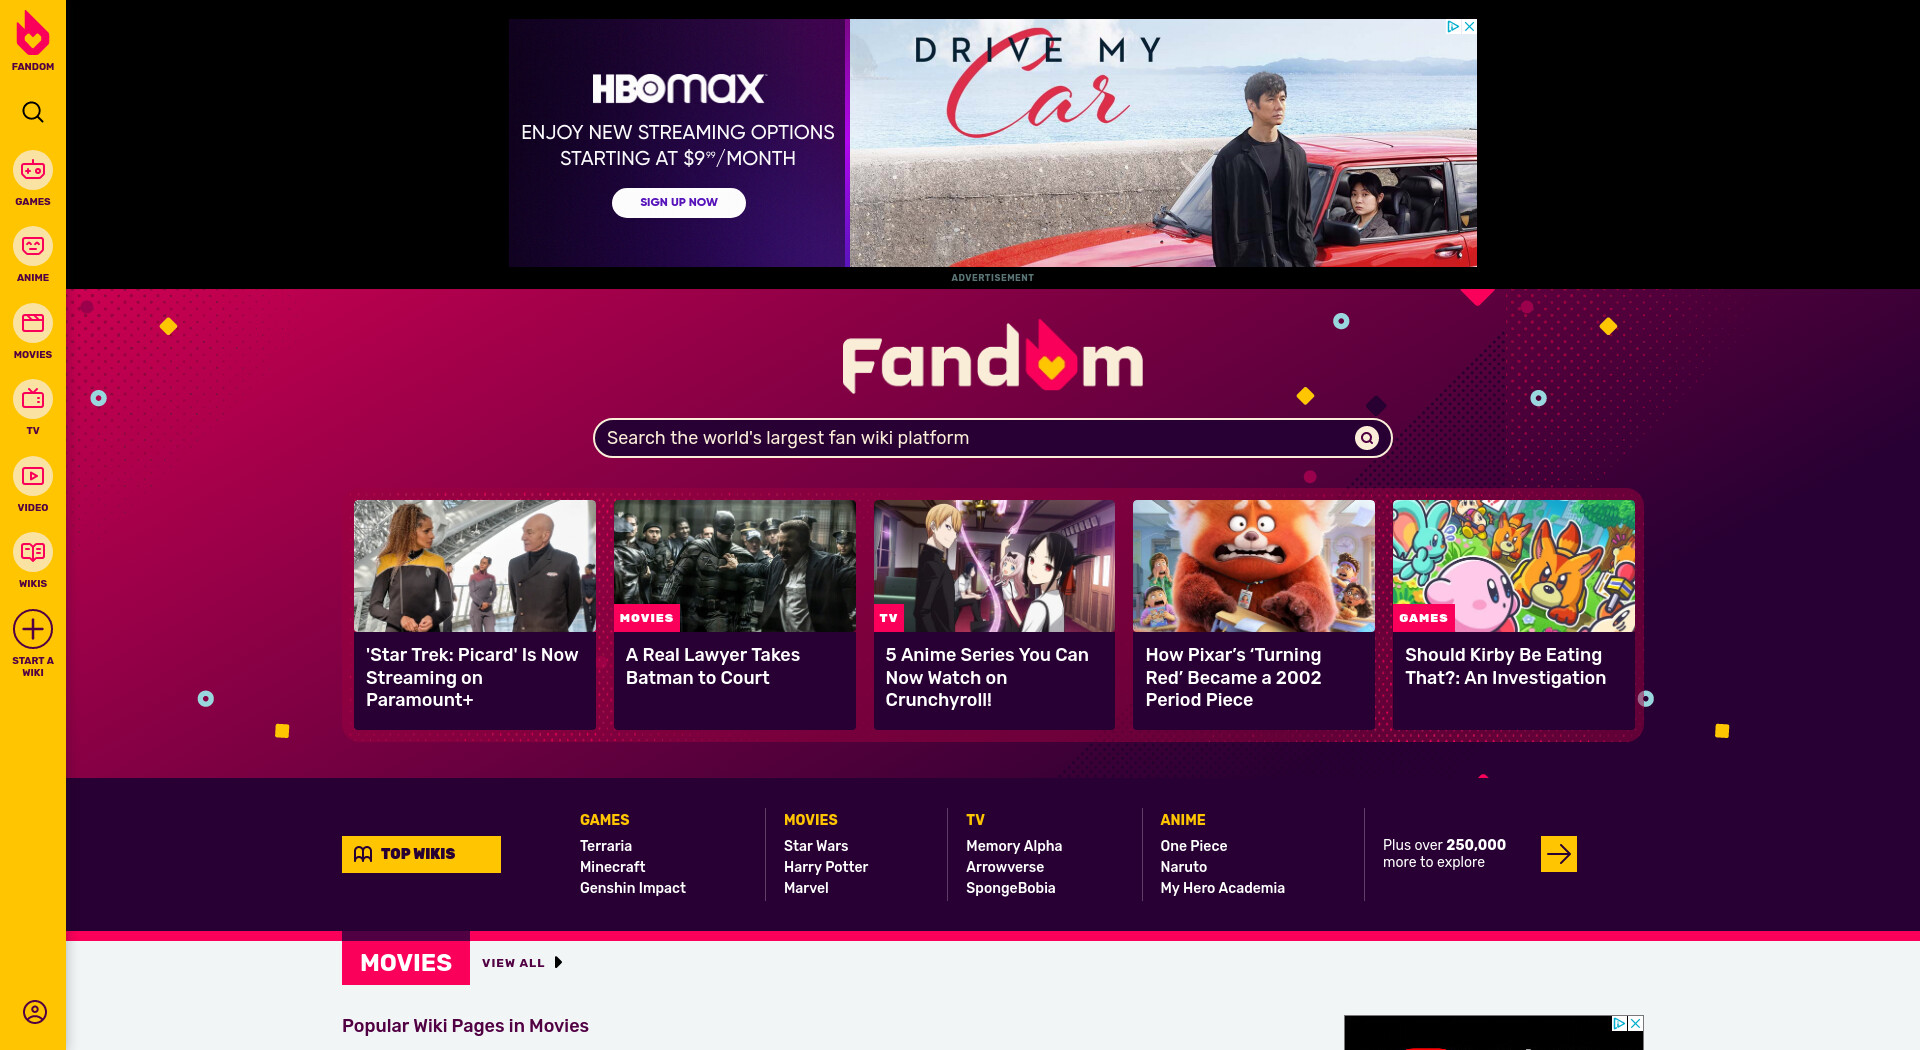Open the Memory Alpha wiki link
Viewport: 1920px width, 1050px height.
tap(1013, 846)
